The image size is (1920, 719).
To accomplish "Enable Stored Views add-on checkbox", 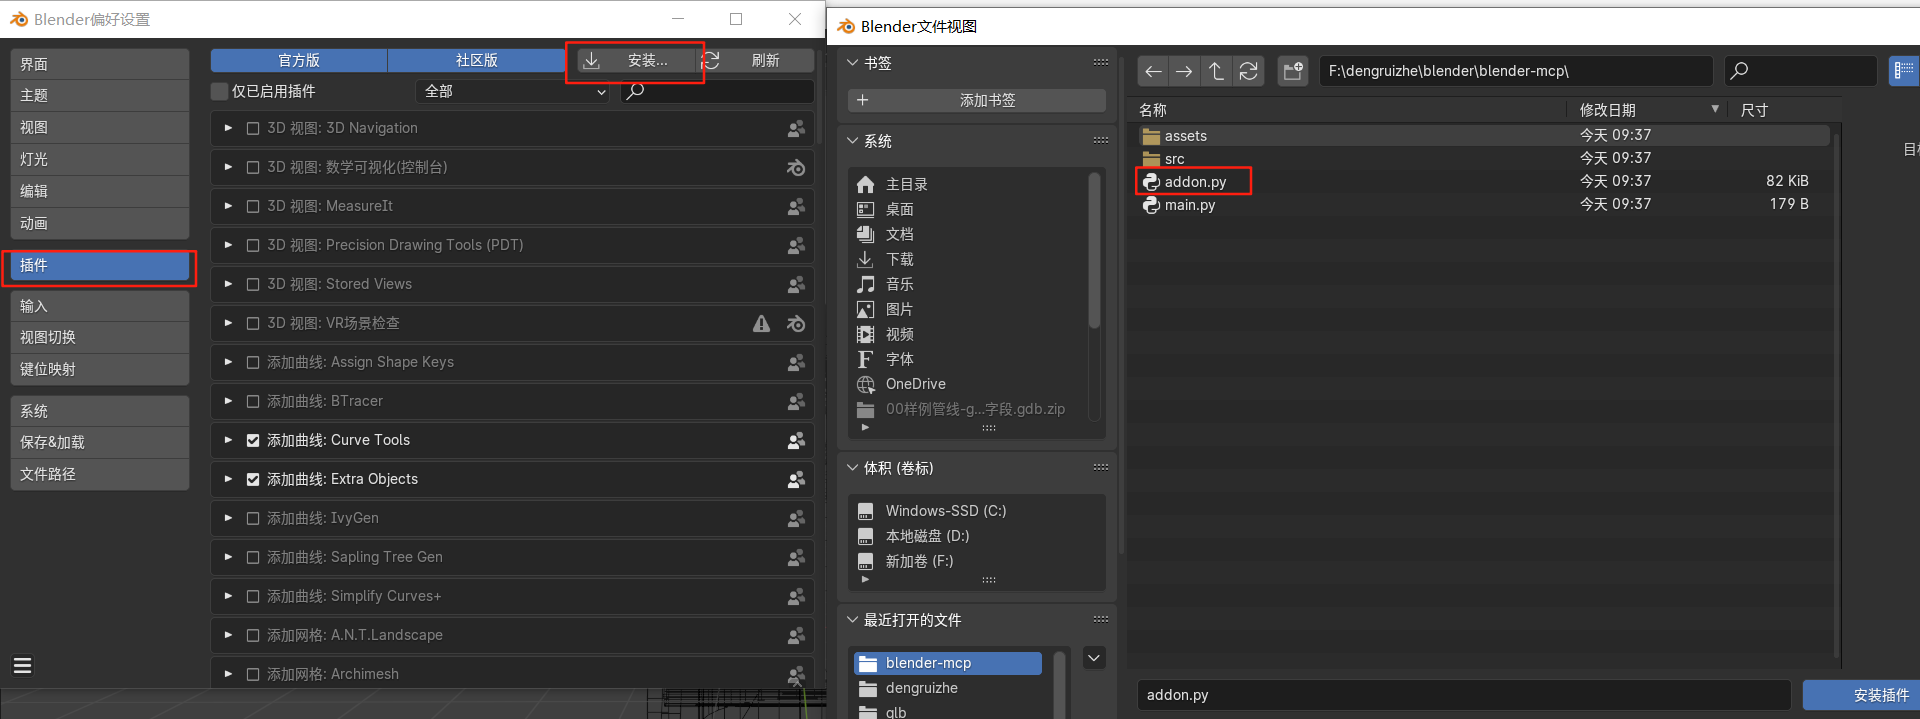I will click(253, 284).
